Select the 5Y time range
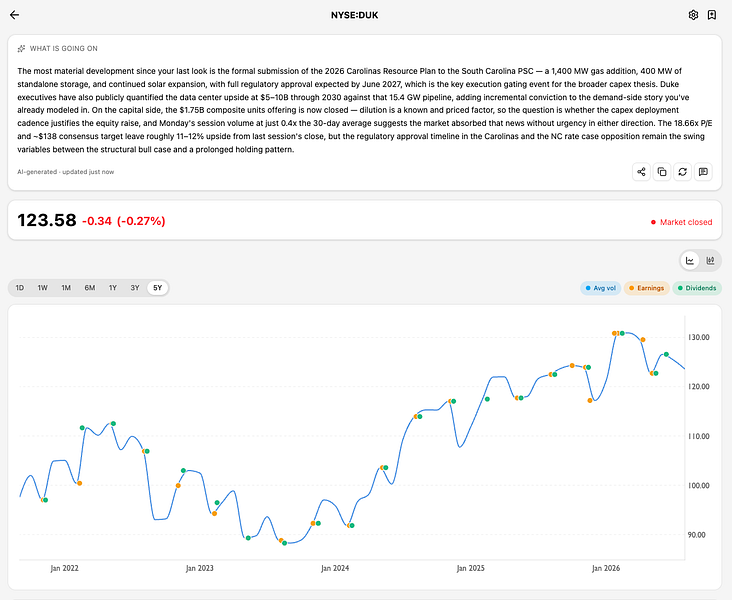 (158, 288)
